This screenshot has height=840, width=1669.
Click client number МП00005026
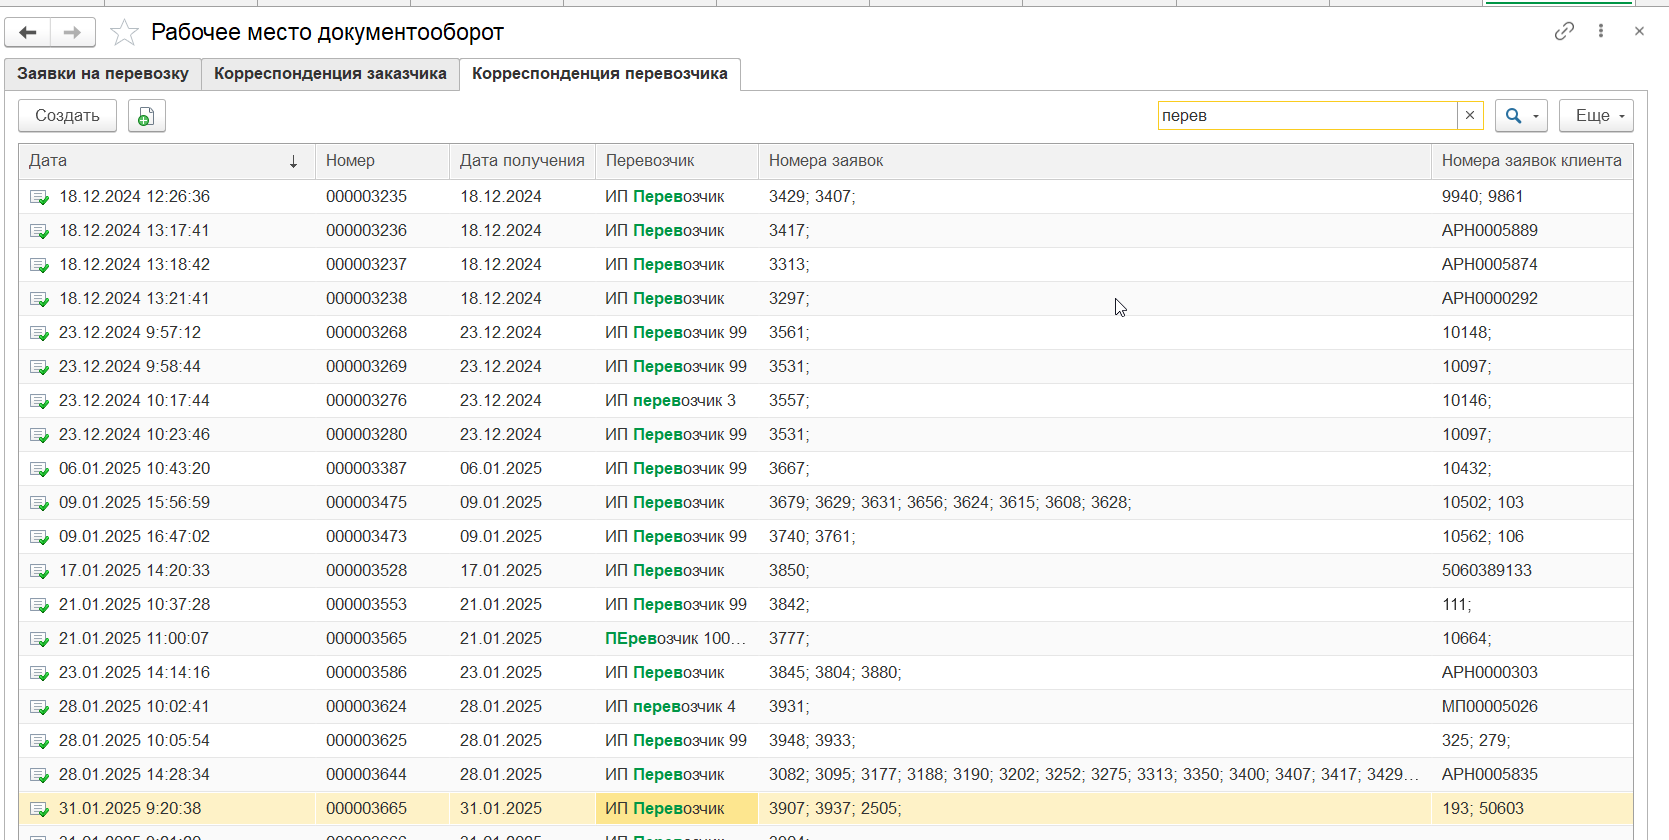pos(1532,707)
